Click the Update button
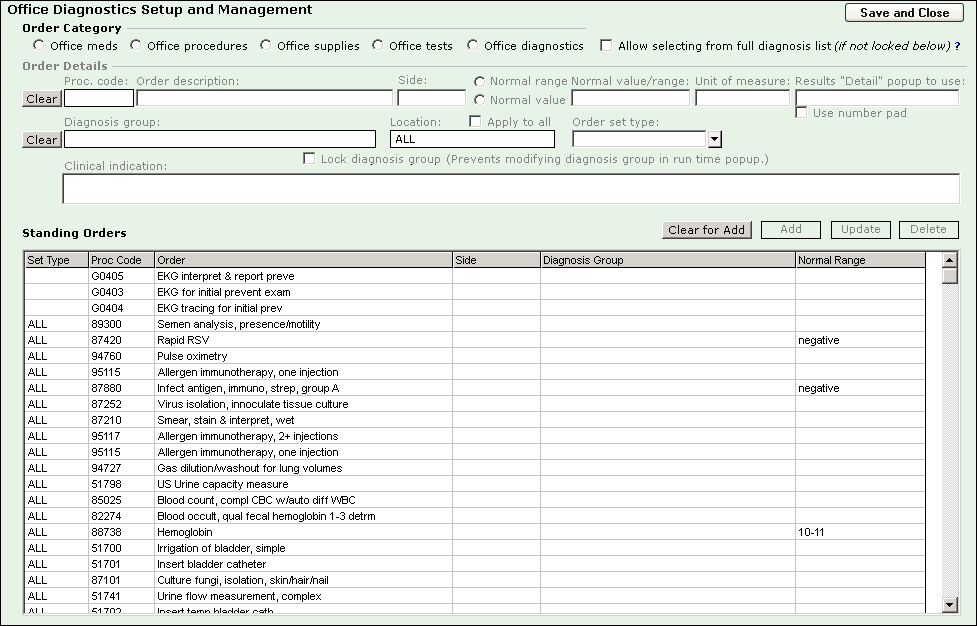 [860, 230]
